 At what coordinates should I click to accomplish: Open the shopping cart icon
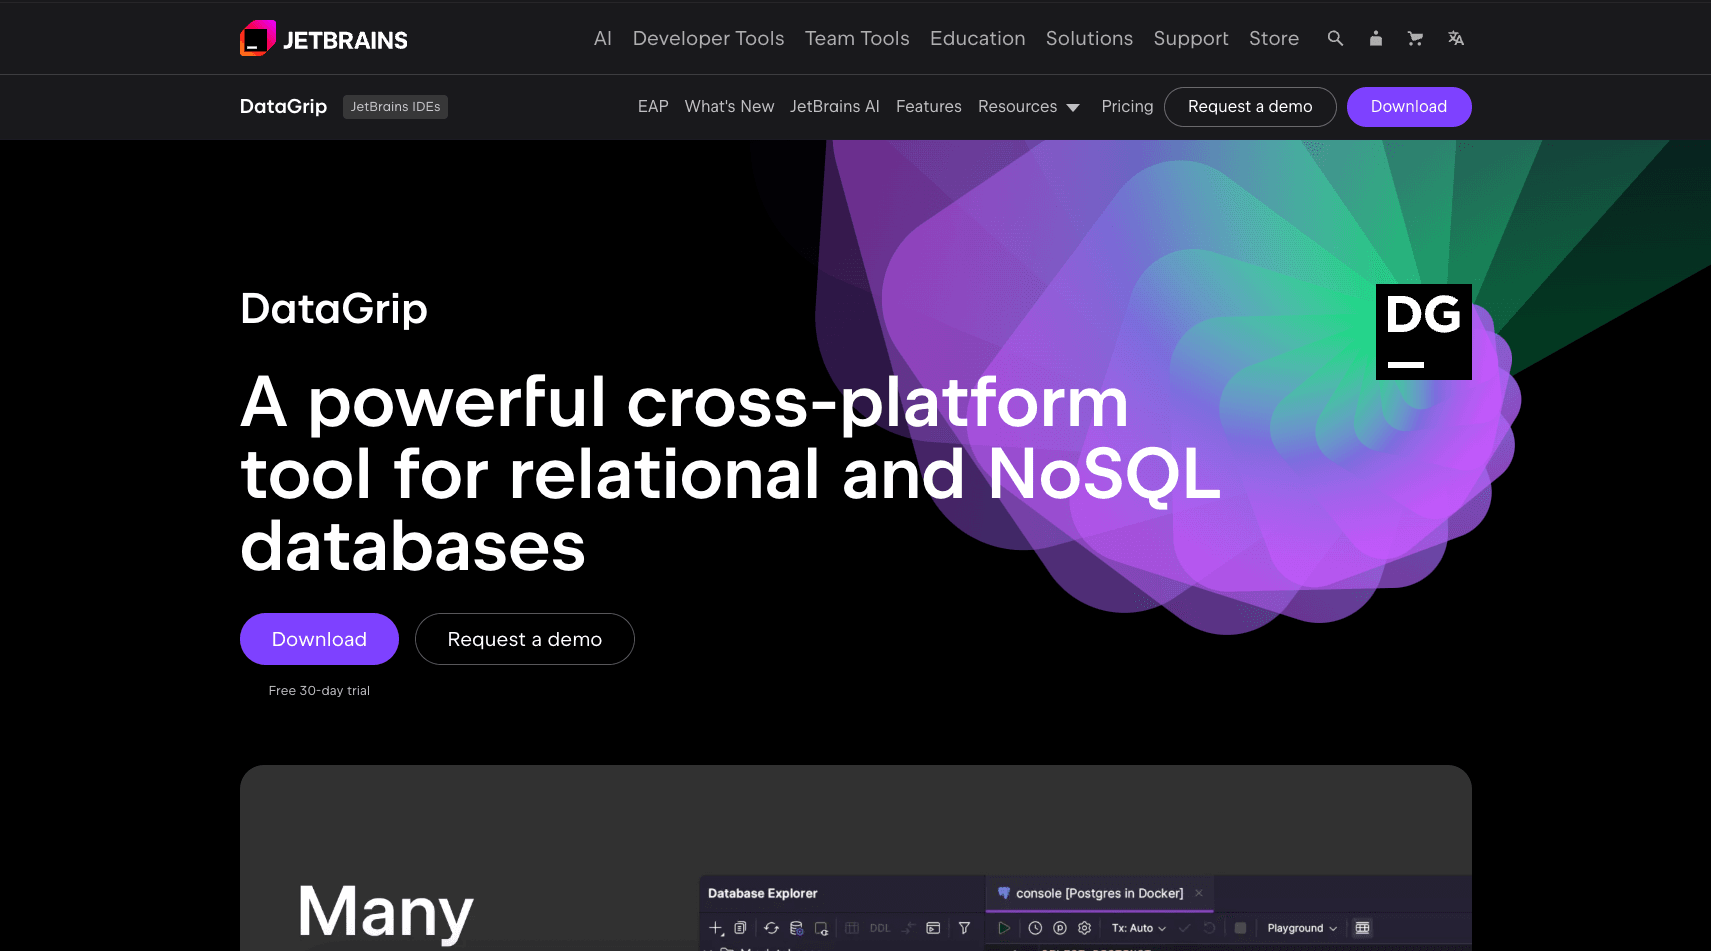[1415, 38]
